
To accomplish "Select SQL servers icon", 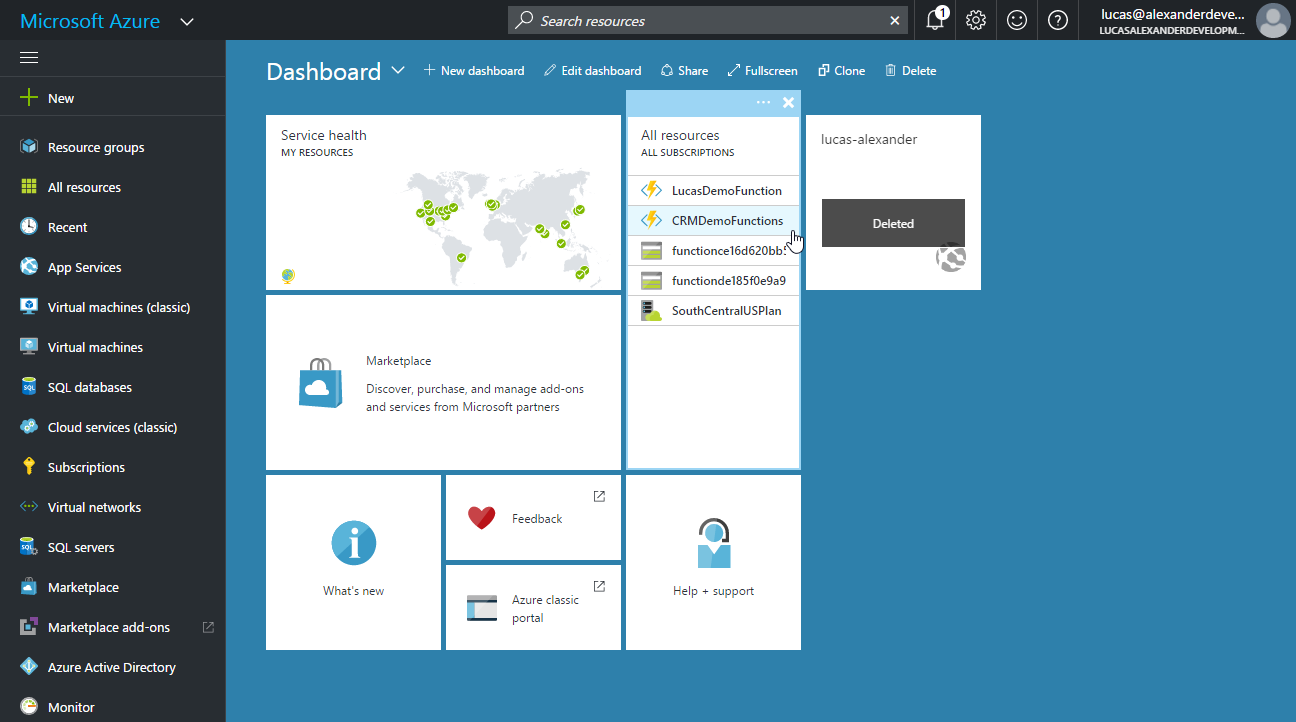I will [x=29, y=547].
